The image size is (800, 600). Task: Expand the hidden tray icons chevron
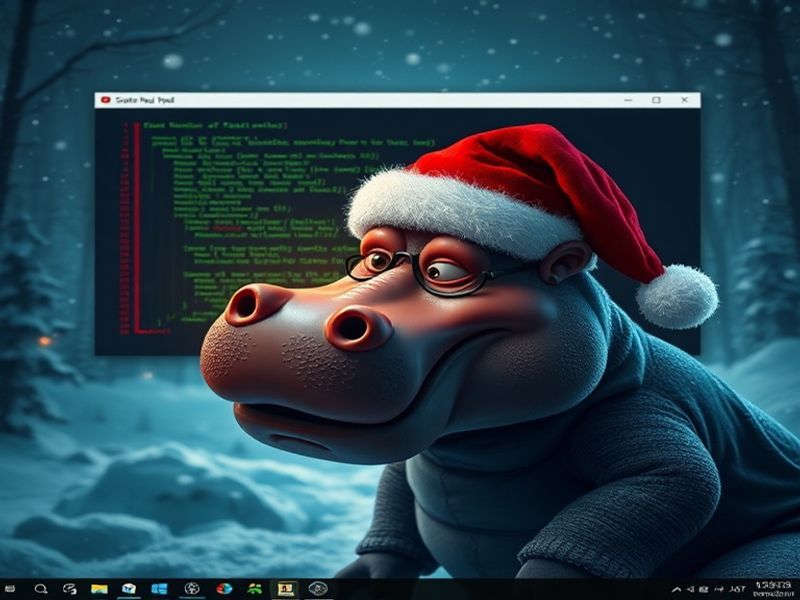coord(677,590)
